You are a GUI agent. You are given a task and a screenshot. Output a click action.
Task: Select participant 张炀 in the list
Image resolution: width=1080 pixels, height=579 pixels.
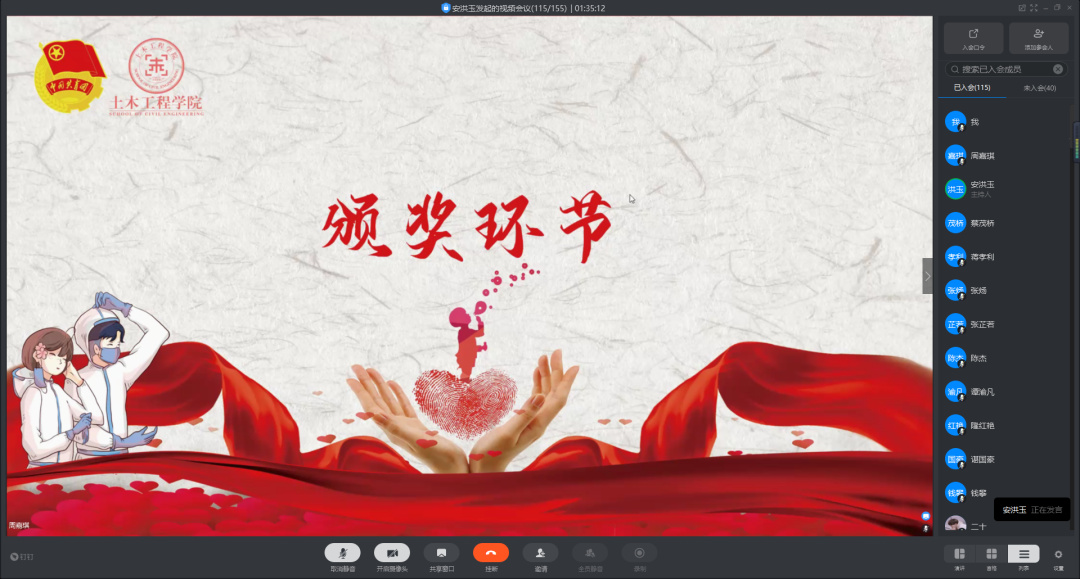coord(1006,291)
